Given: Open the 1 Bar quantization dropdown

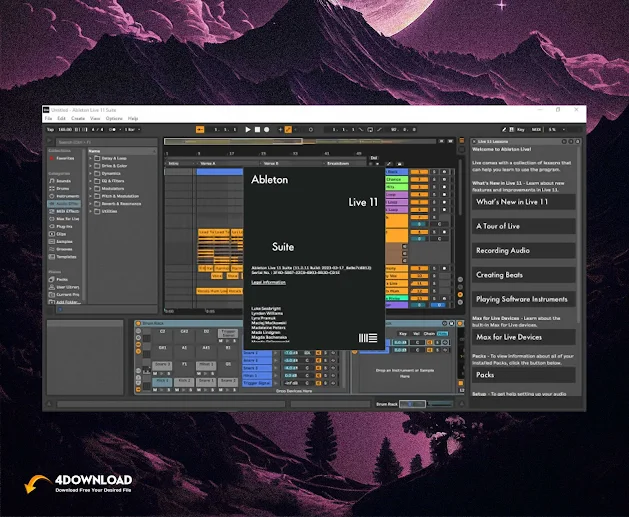Looking at the screenshot, I should (x=132, y=130).
